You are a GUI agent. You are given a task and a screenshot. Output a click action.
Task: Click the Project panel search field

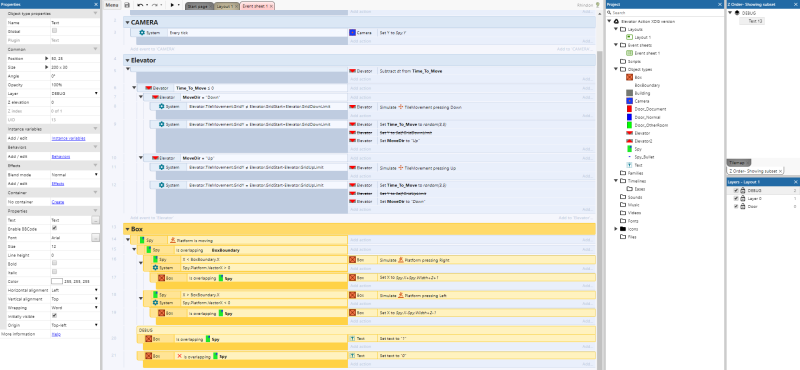click(x=665, y=13)
